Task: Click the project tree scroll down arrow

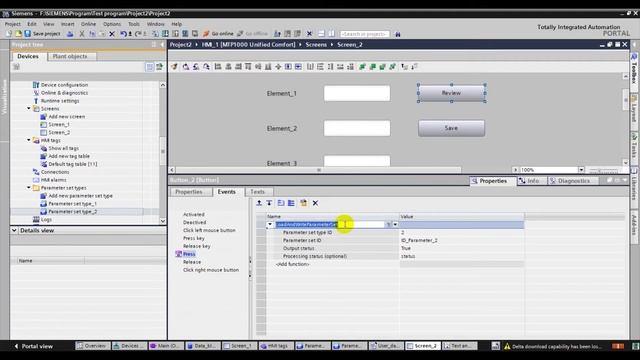Action: click(x=162, y=221)
